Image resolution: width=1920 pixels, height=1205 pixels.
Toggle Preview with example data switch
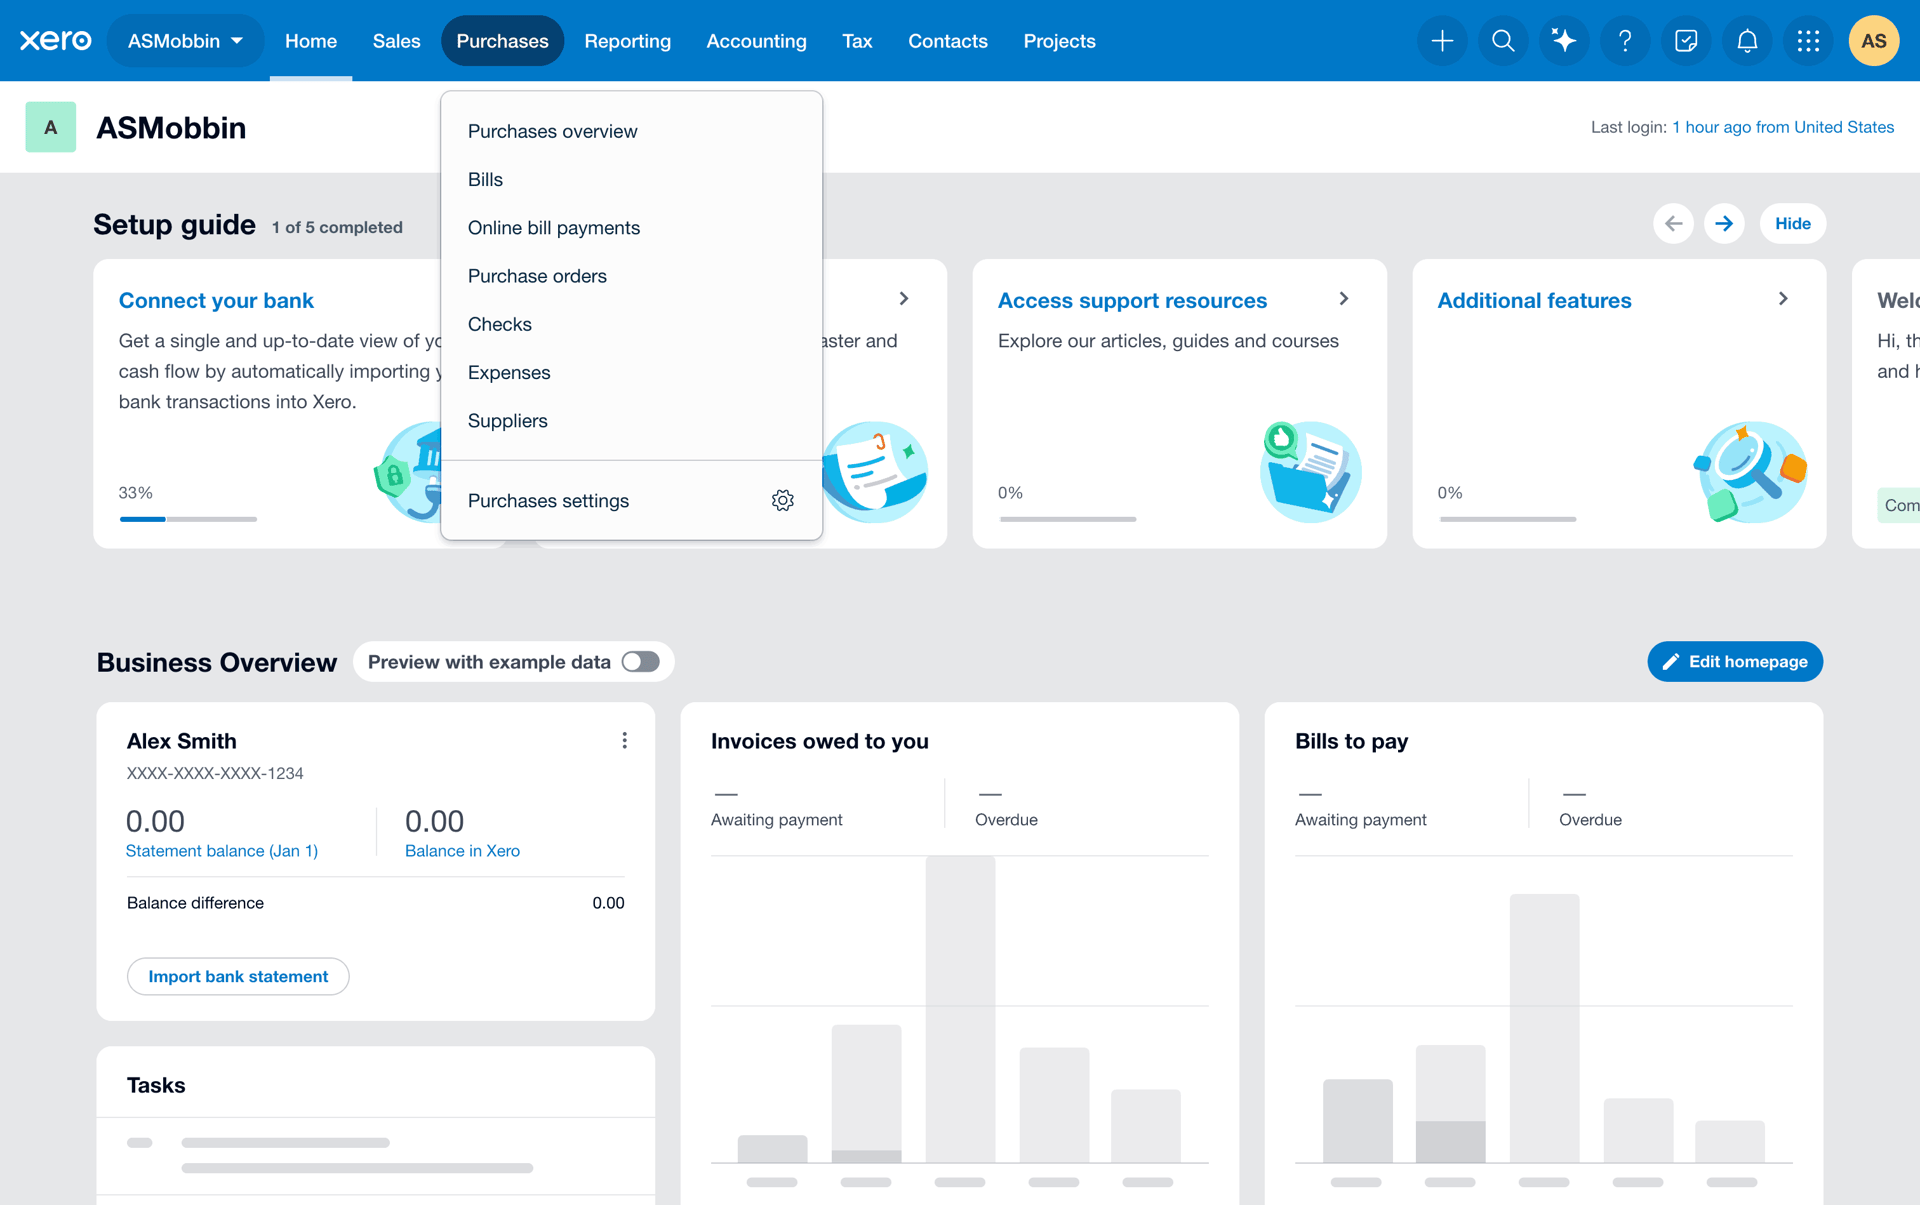pos(641,662)
